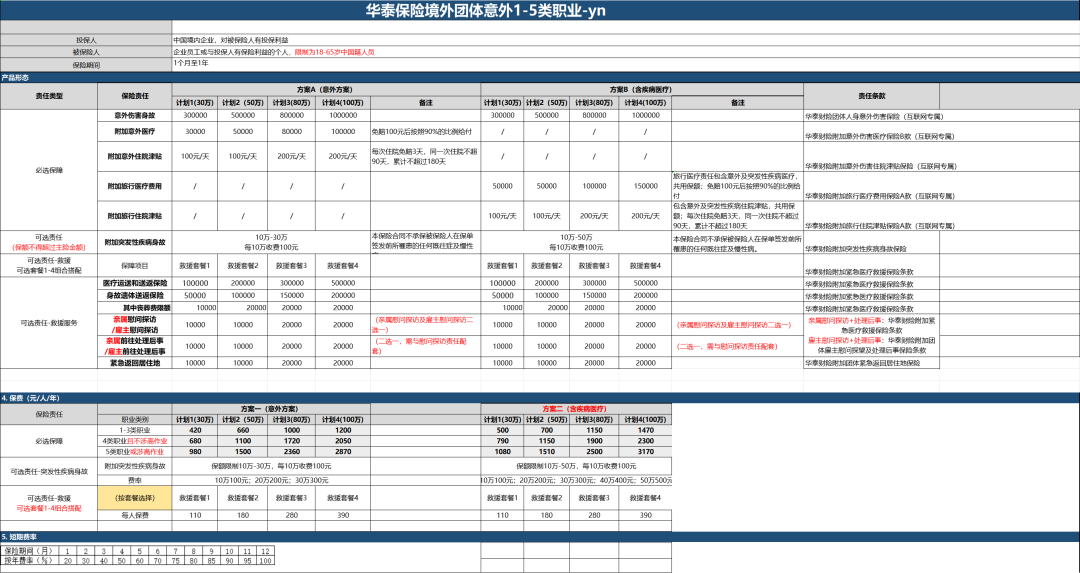The height and width of the screenshot is (573, 1080).
Task: Click the 身故遗体送返保险 row label
Action: [x=134, y=295]
